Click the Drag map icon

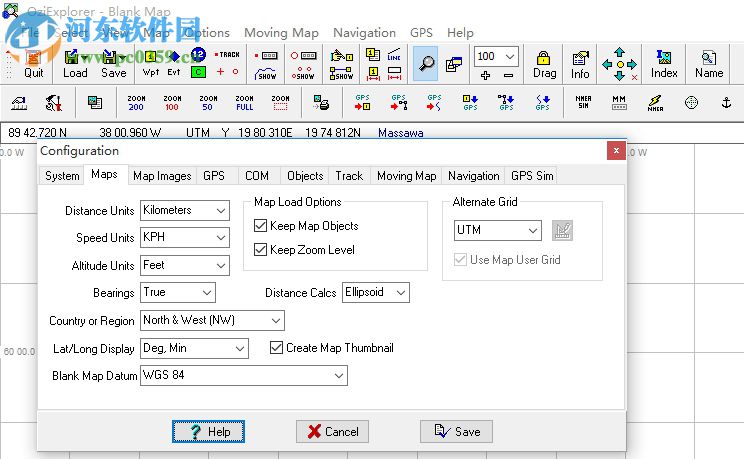click(x=544, y=65)
